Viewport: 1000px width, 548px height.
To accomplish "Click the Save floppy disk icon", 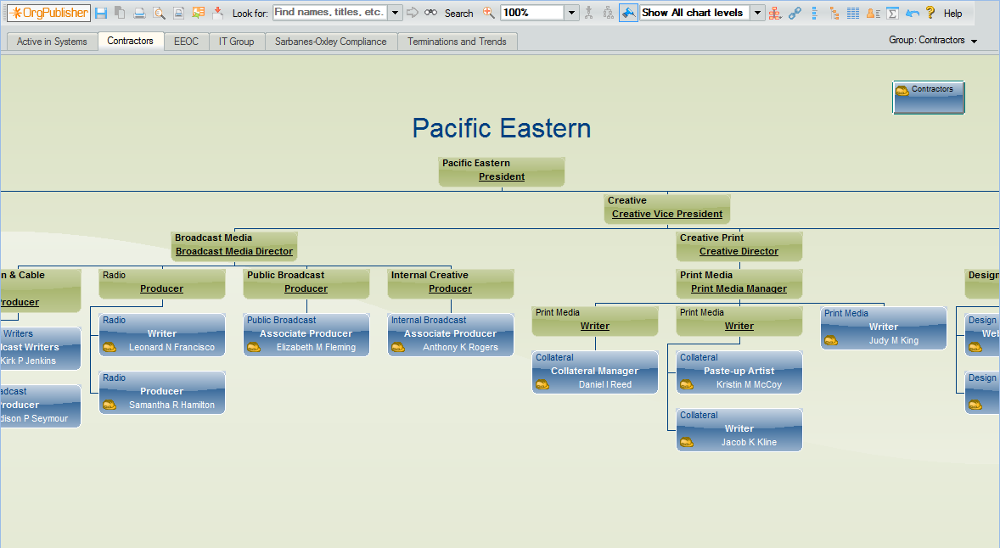I will [x=101, y=13].
